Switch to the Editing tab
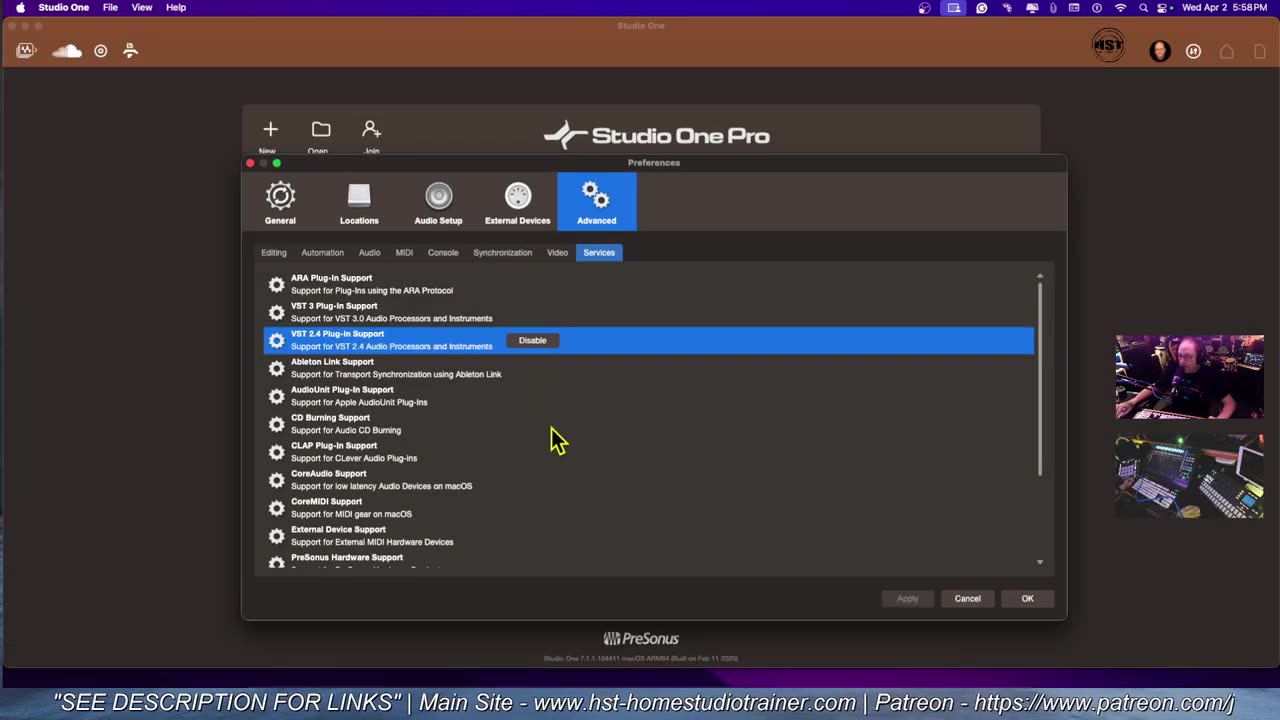 (274, 253)
